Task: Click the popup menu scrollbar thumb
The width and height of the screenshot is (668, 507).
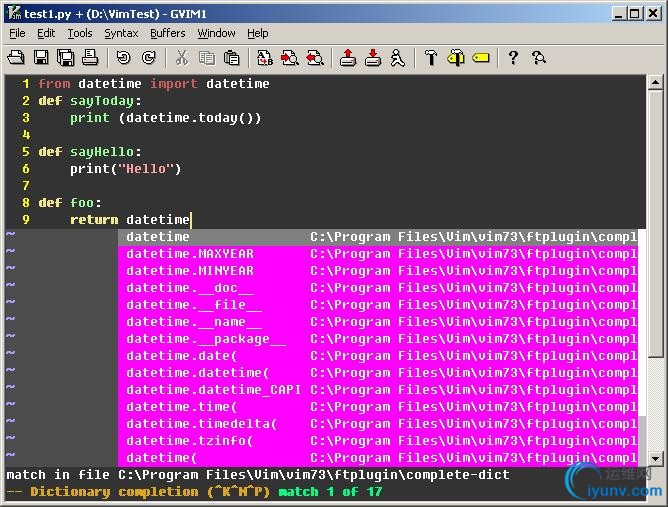Action: click(642, 322)
